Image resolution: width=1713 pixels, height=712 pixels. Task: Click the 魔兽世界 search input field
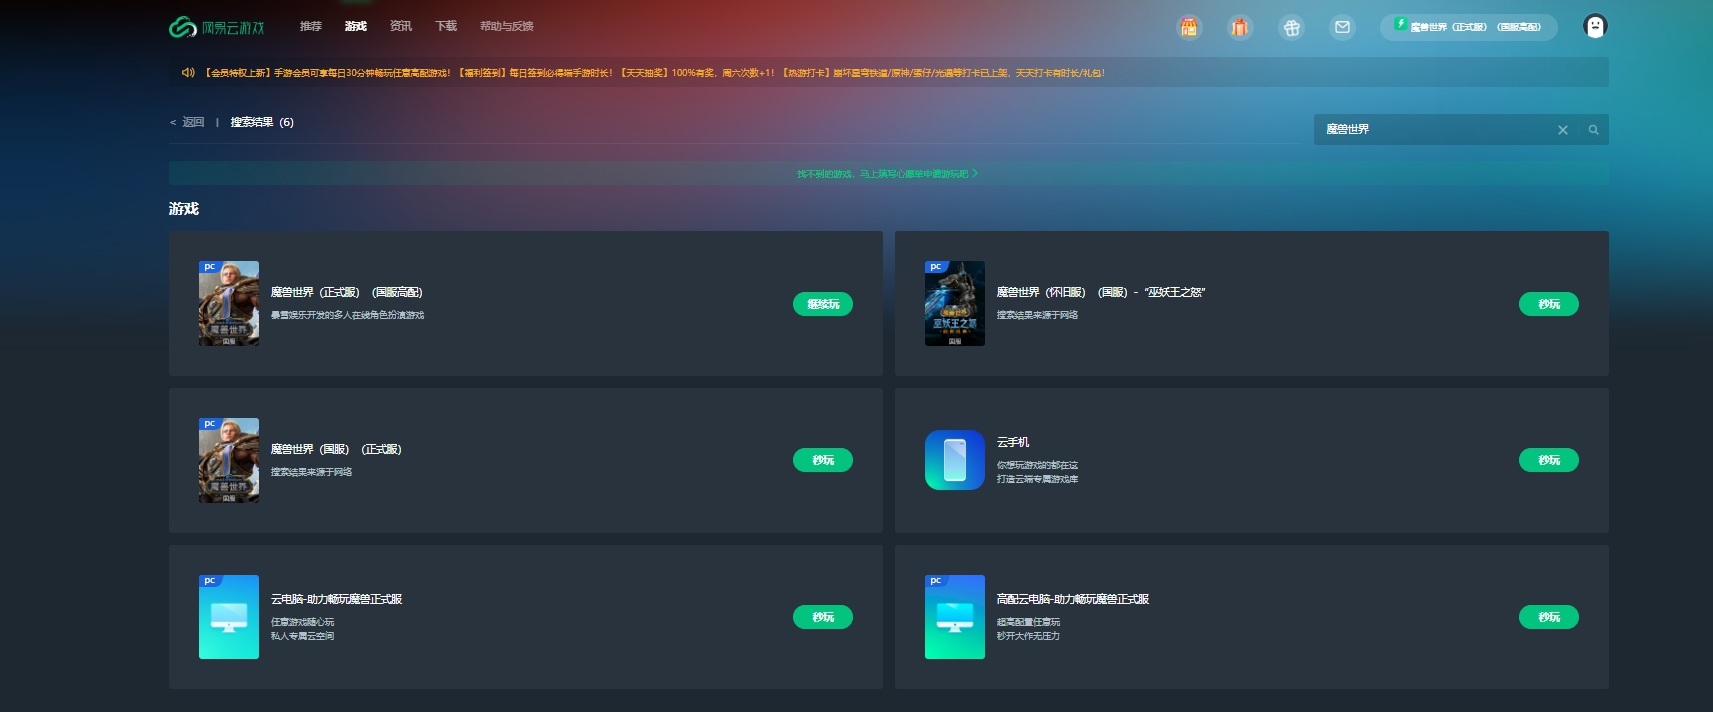click(1430, 130)
